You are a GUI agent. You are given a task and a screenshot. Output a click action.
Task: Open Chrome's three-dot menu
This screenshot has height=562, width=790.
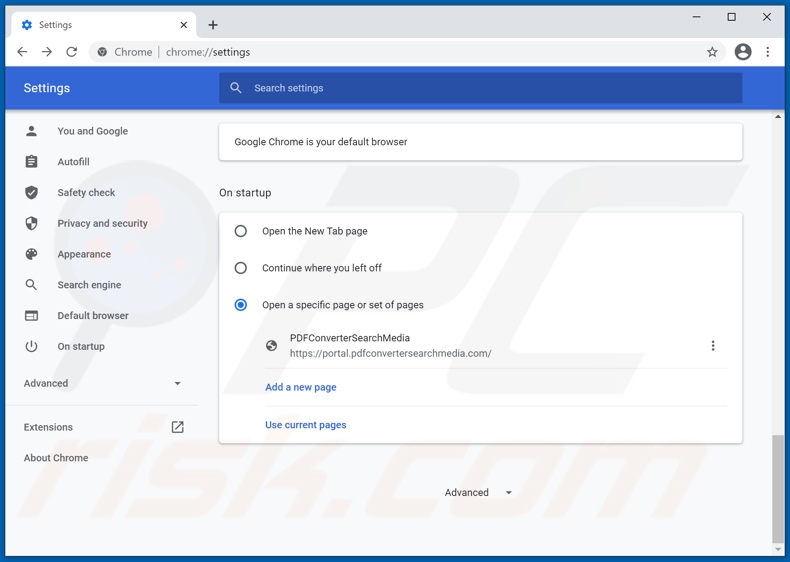click(x=768, y=52)
